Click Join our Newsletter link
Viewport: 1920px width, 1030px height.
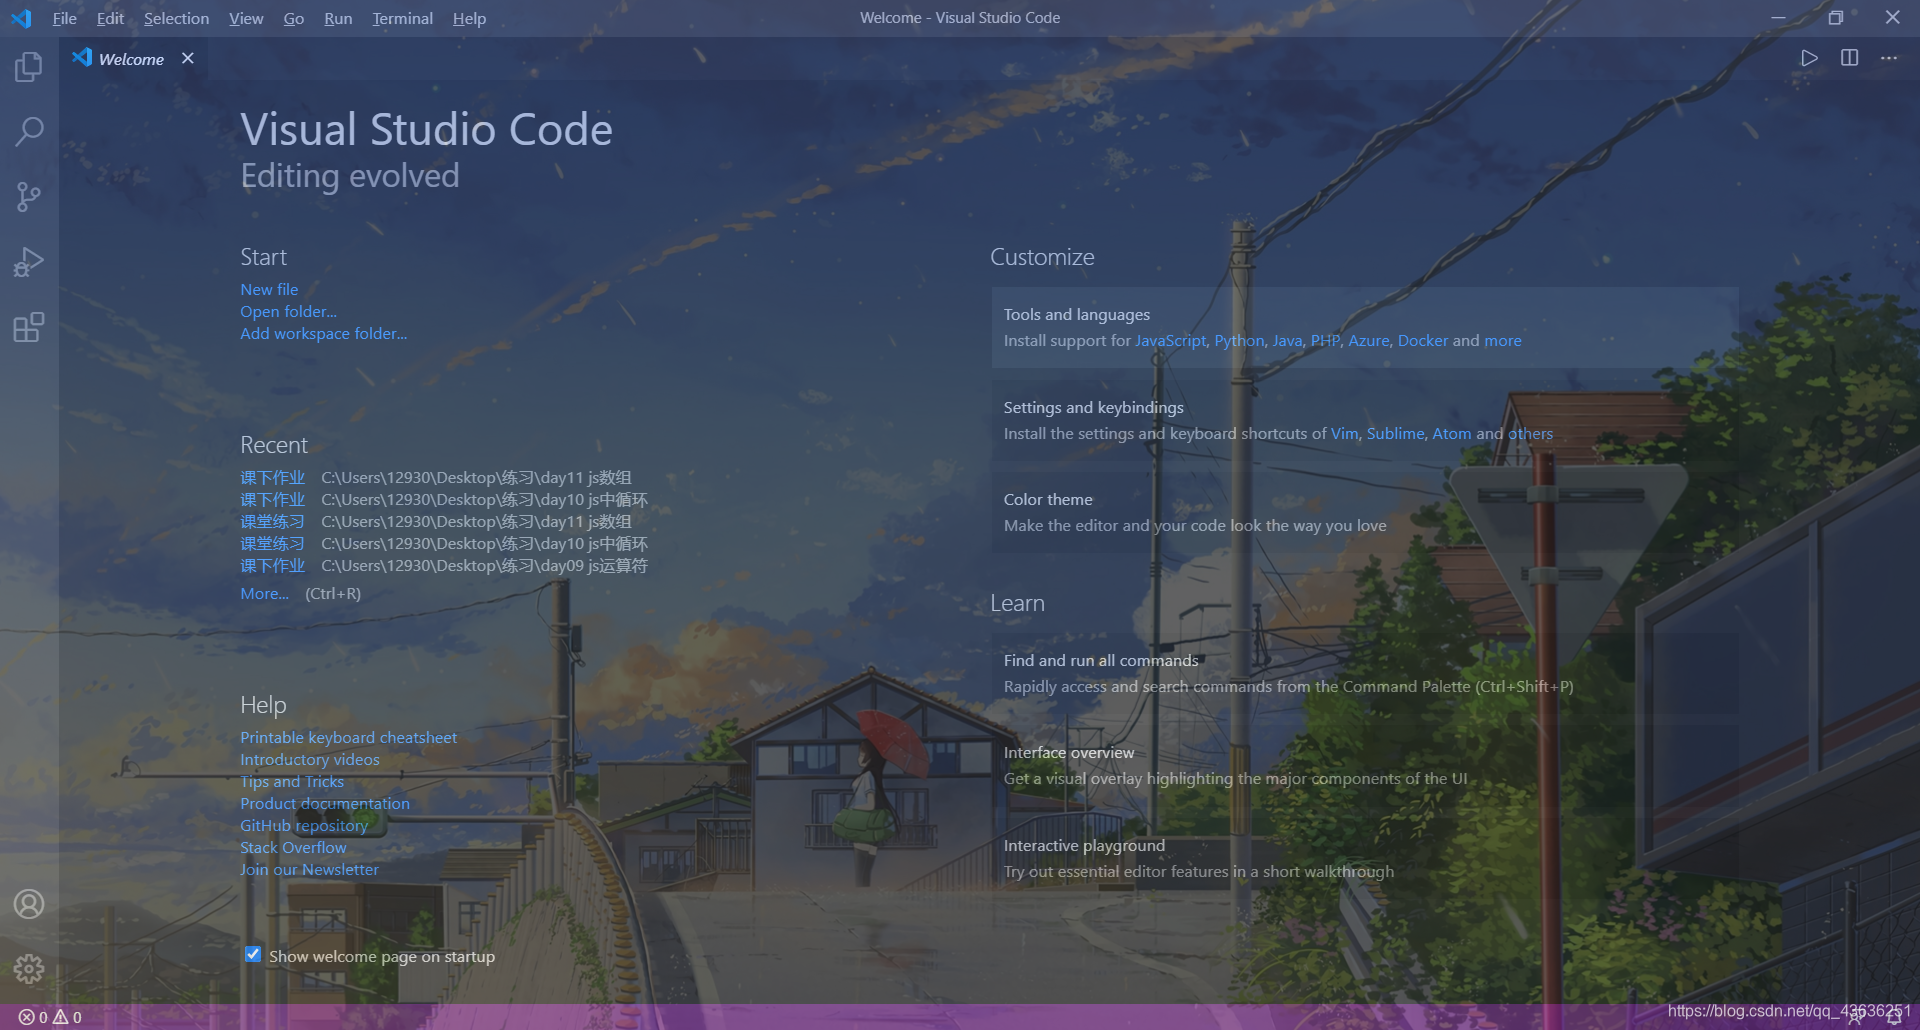pyautogui.click(x=309, y=869)
